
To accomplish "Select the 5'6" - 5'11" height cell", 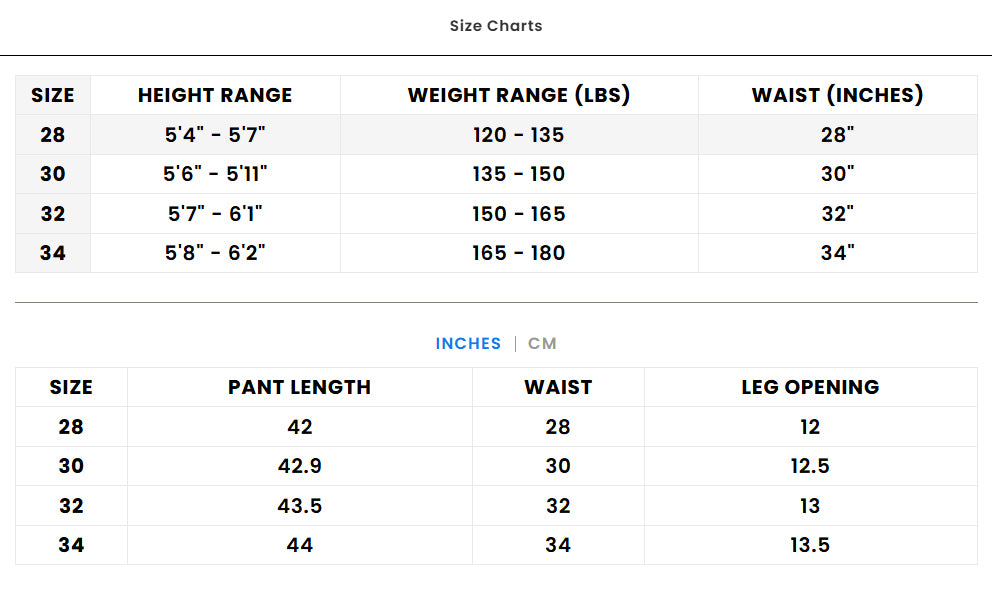I will [x=215, y=174].
